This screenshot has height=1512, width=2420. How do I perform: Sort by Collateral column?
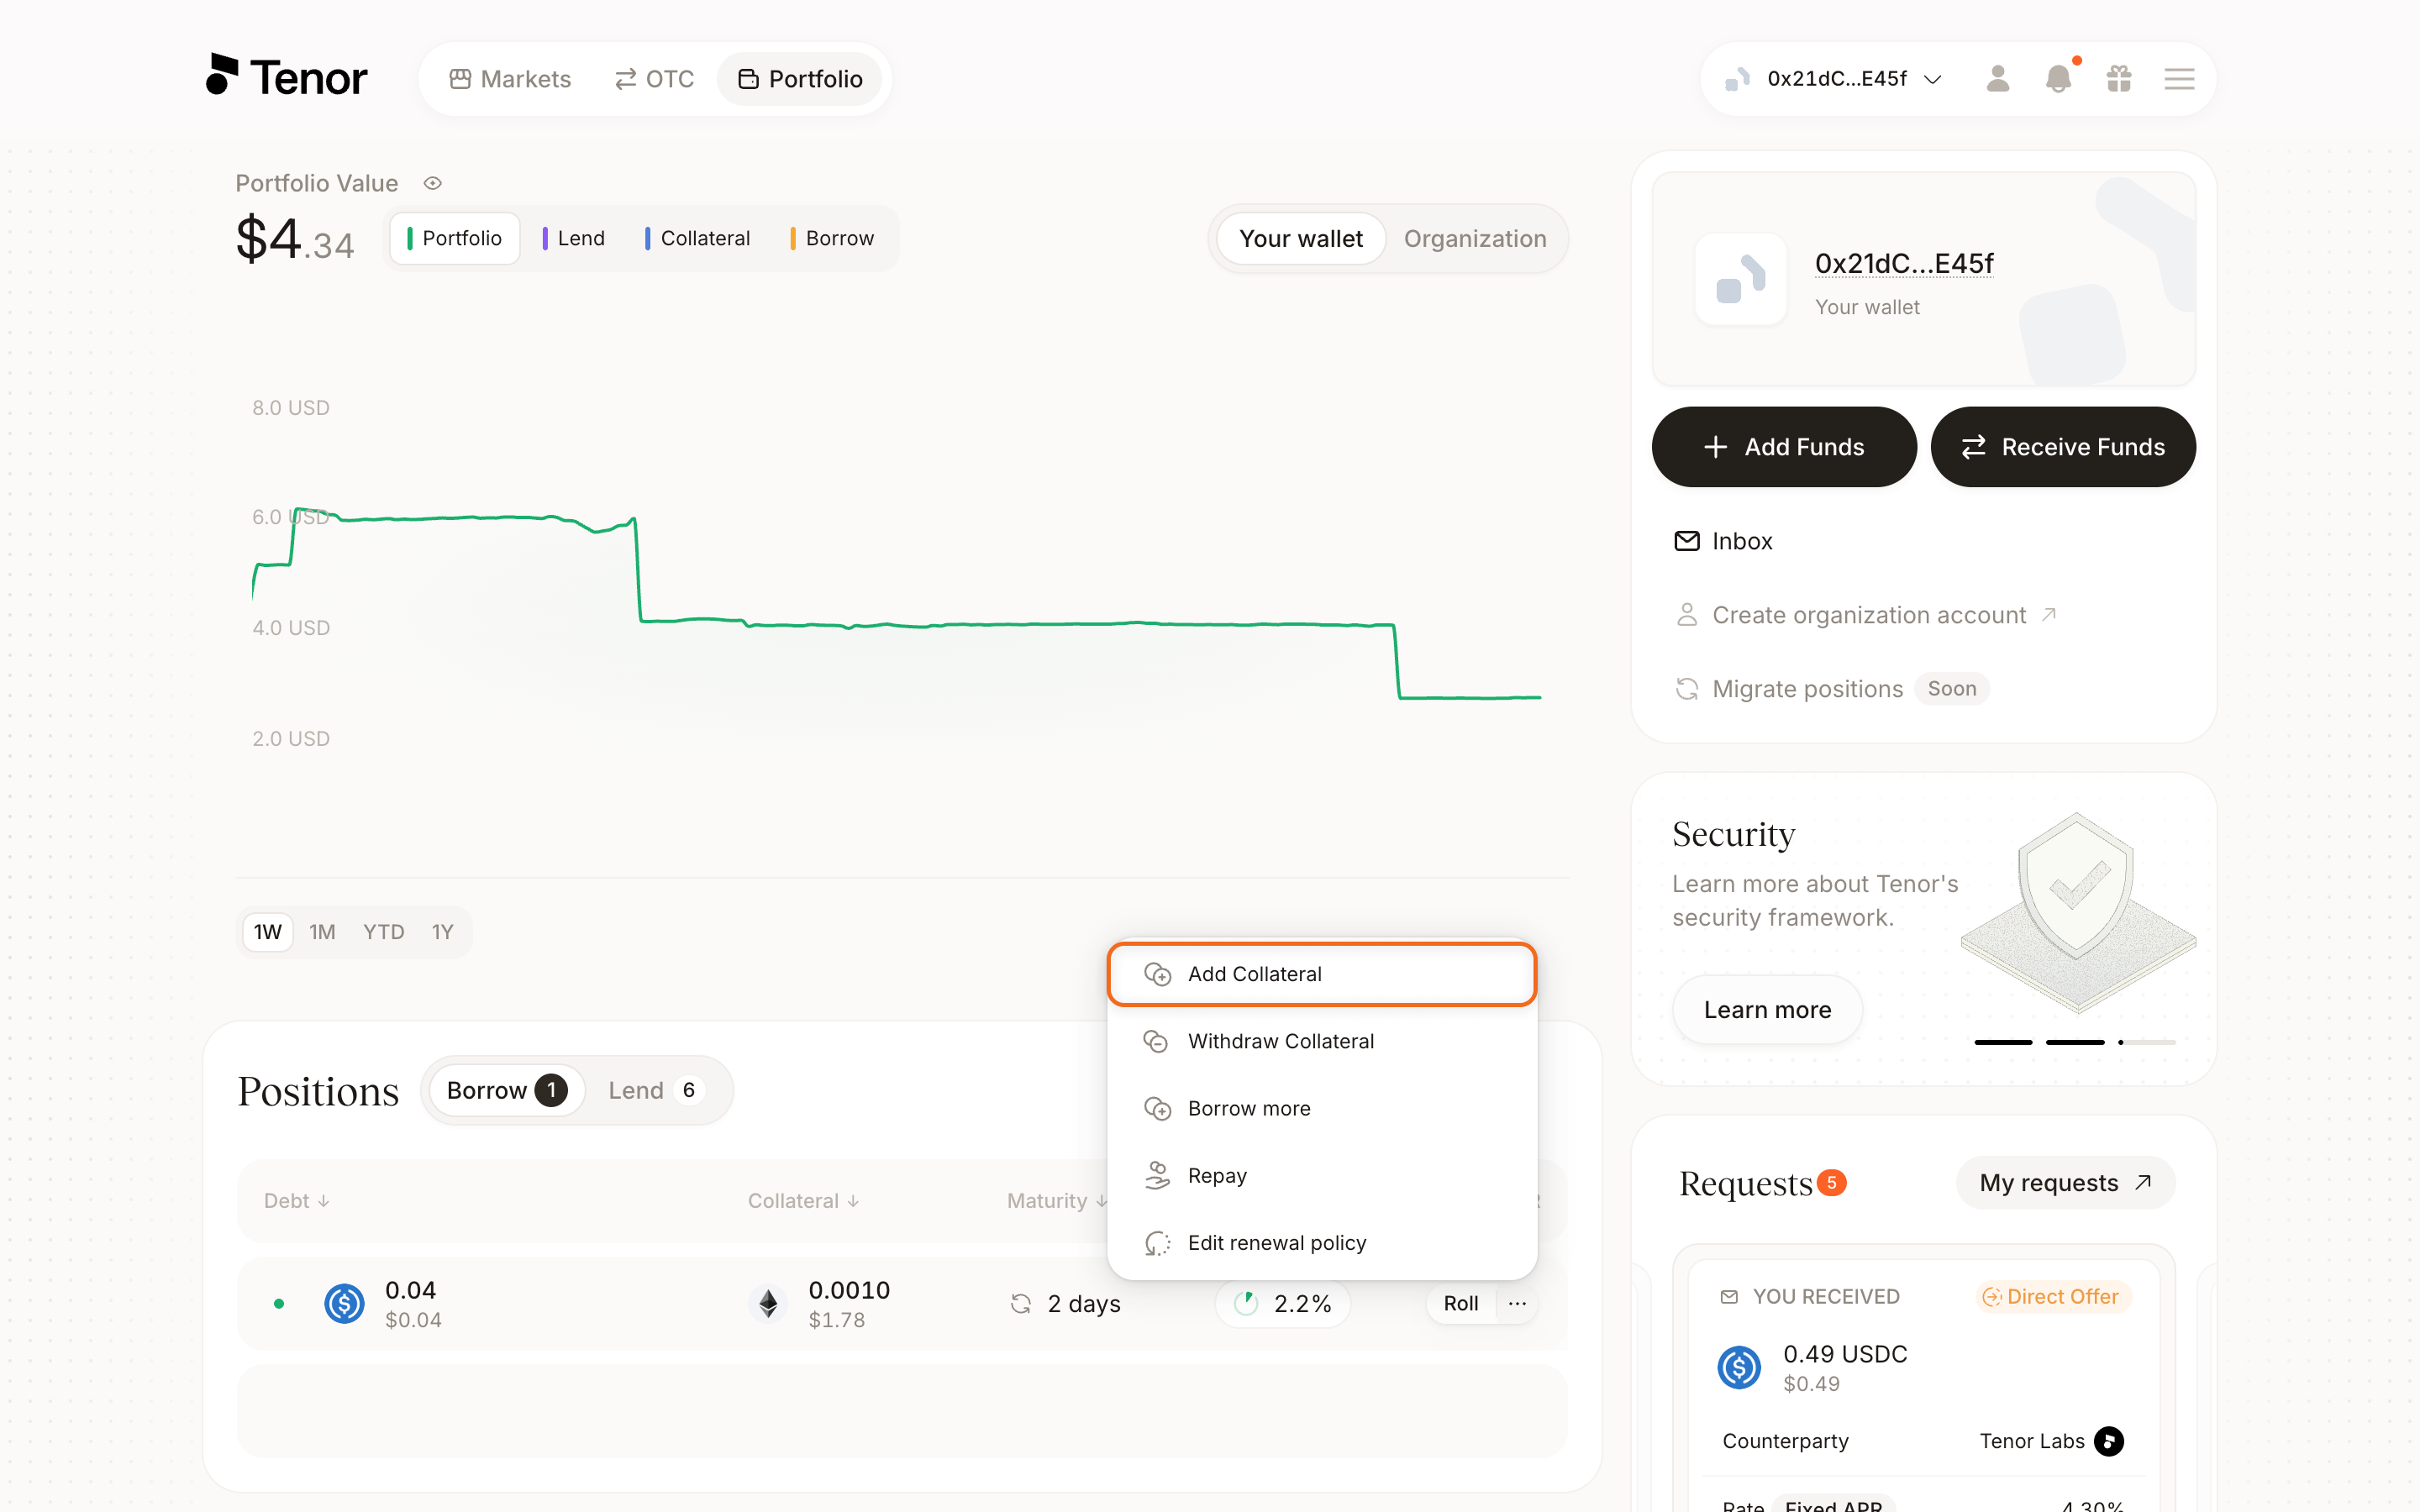(x=803, y=1201)
